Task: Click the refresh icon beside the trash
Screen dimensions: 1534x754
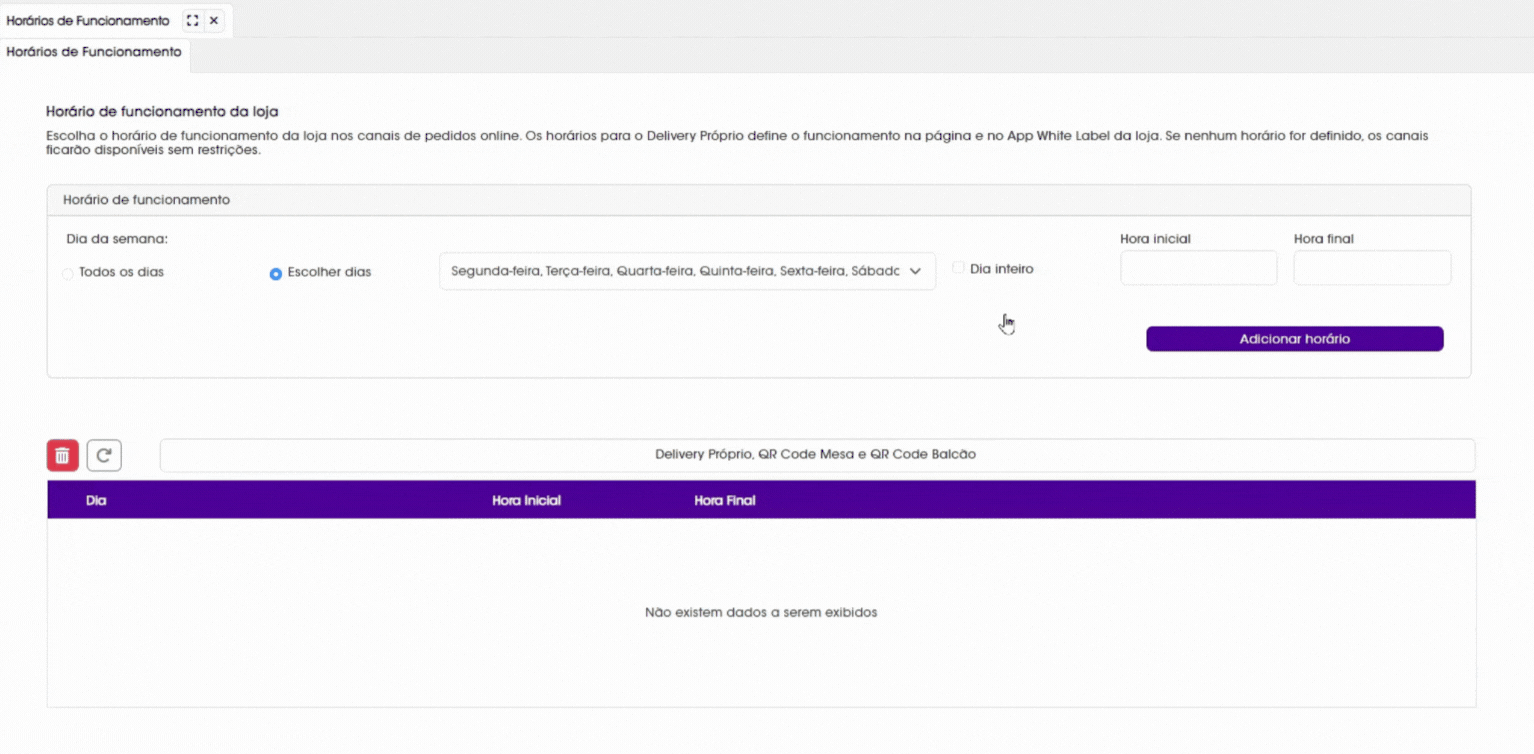Action: point(104,456)
